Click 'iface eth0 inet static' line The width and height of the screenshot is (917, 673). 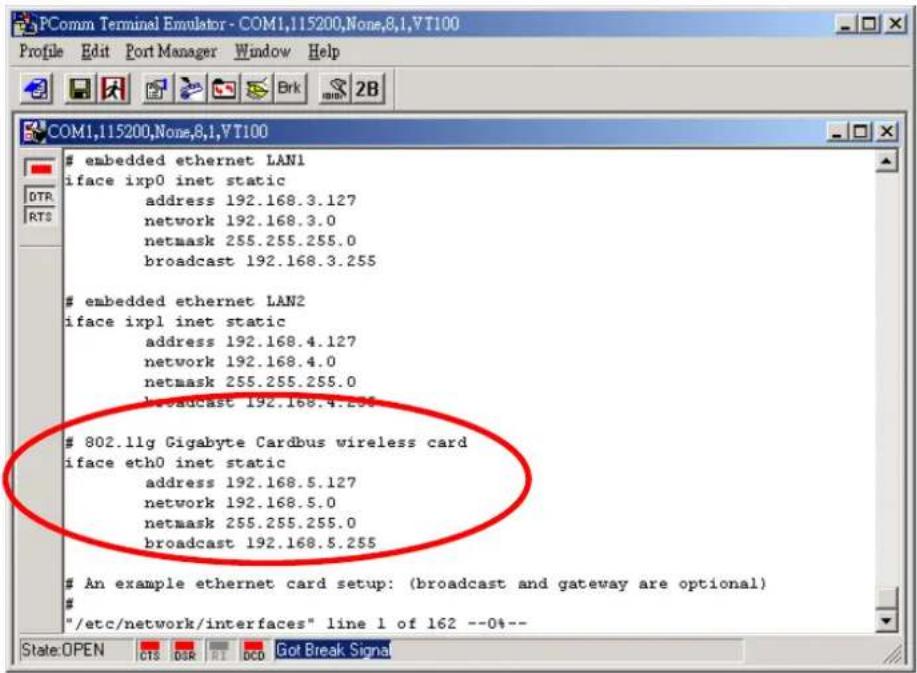click(175, 463)
